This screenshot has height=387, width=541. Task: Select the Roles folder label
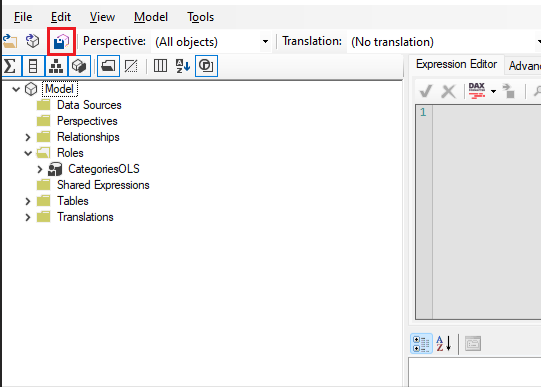tap(70, 153)
